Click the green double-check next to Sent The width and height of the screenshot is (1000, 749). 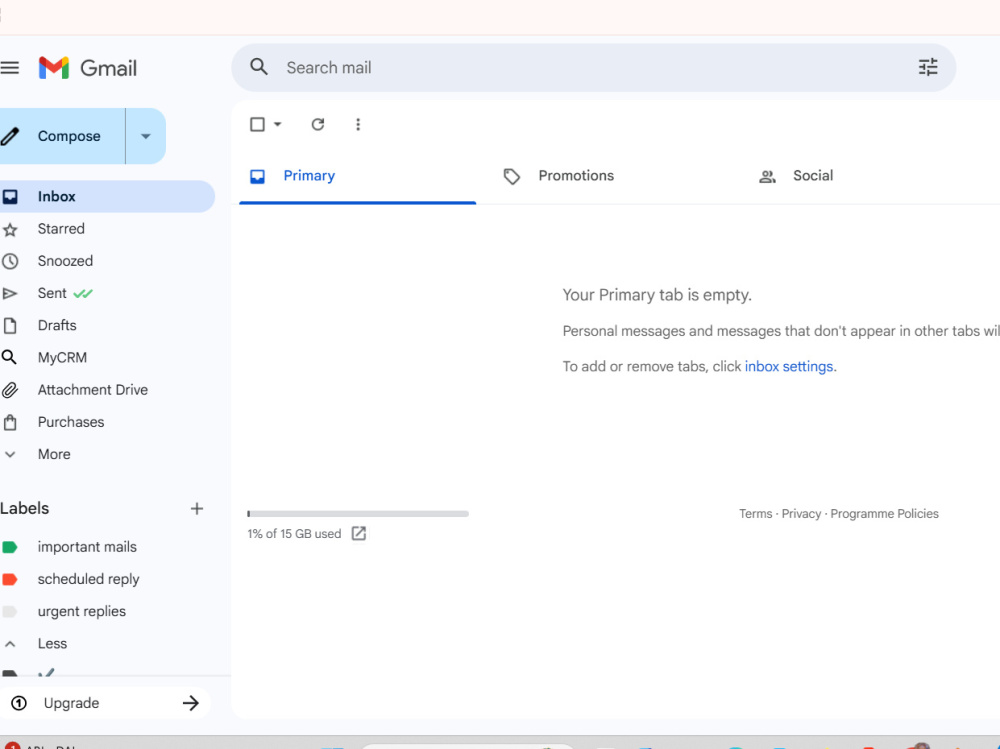(x=83, y=293)
